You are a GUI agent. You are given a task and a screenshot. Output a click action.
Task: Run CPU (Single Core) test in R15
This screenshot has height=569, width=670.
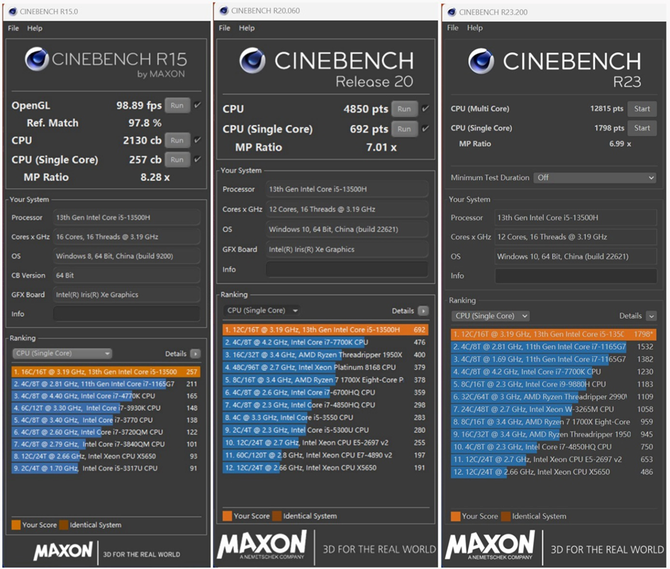(x=177, y=159)
